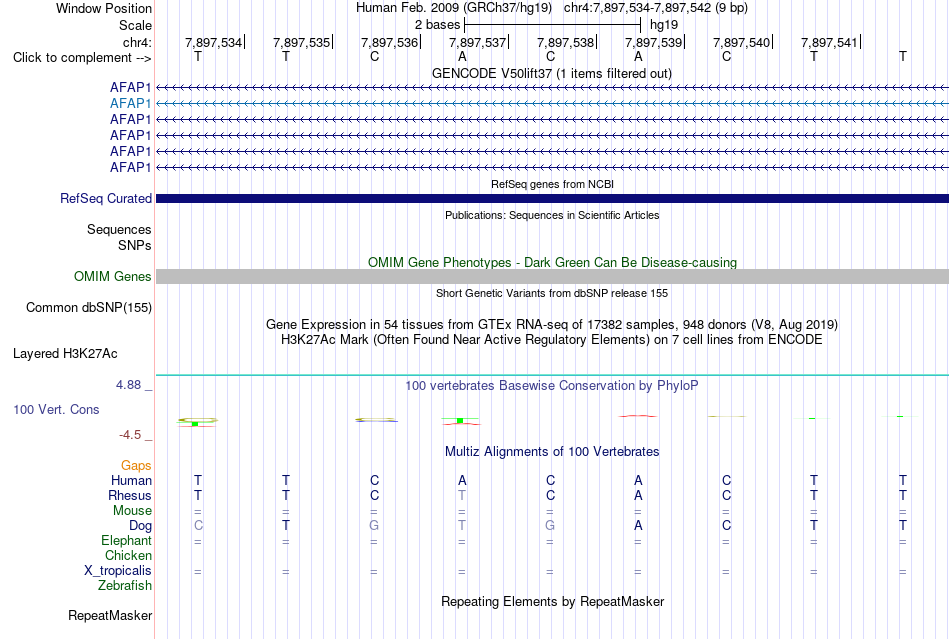Click the RepeatMasker track label

click(110, 615)
